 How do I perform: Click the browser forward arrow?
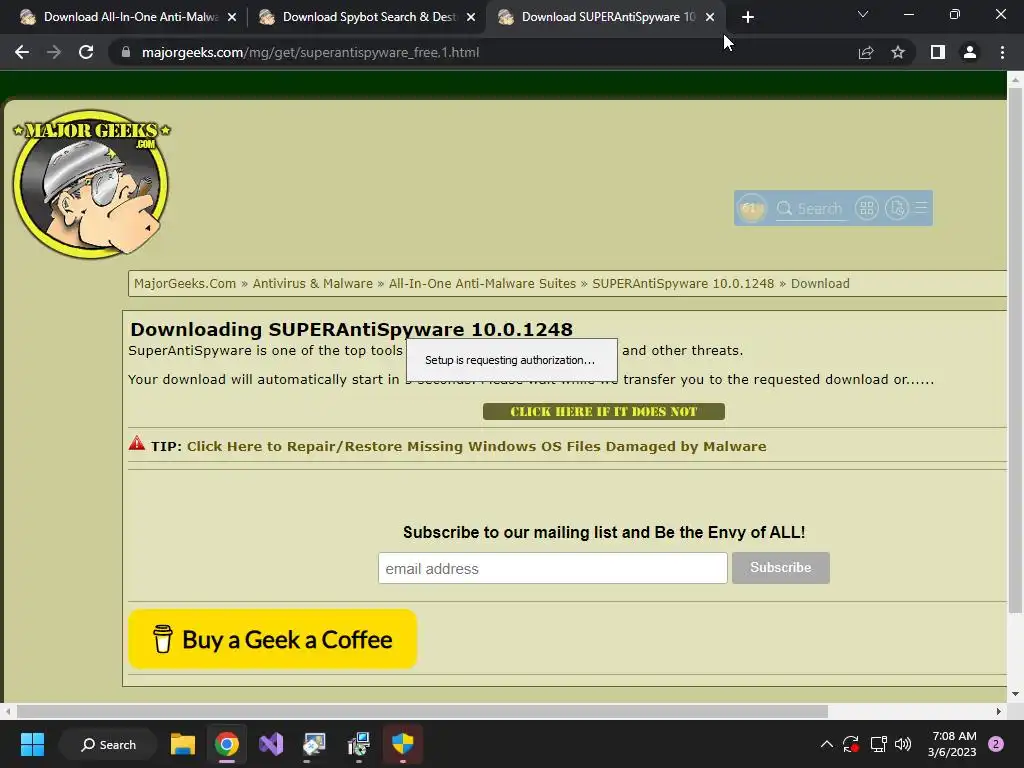[54, 52]
